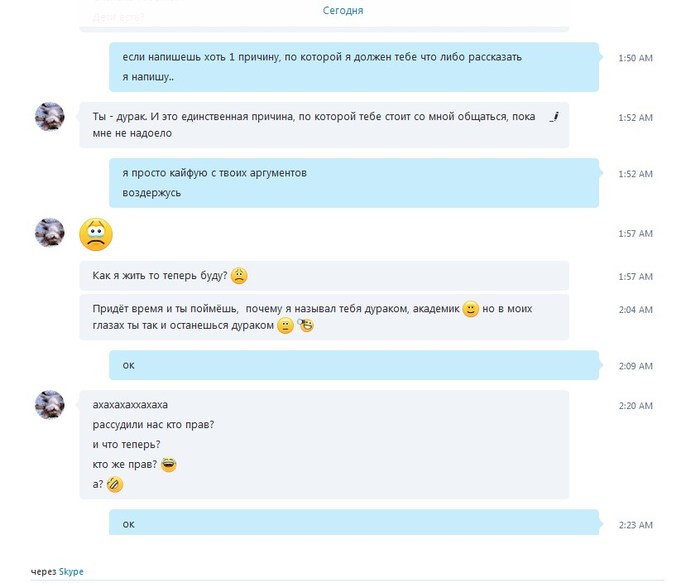This screenshot has height=583, width=700.
Task: Click the 1:50 AM timestamp
Action: pos(635,58)
